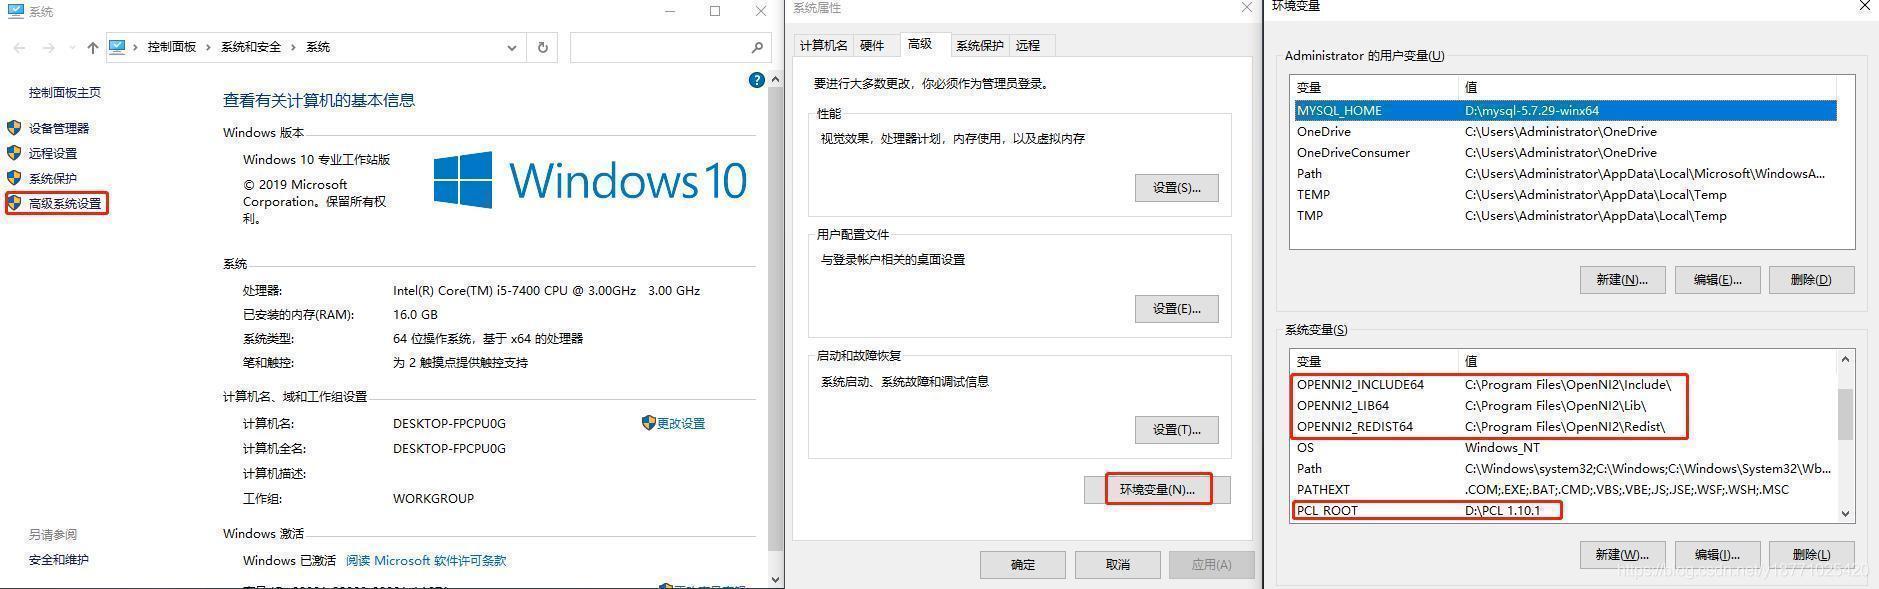This screenshot has width=1879, height=589.
Task: Refresh the control panel address bar
Action: (x=543, y=47)
